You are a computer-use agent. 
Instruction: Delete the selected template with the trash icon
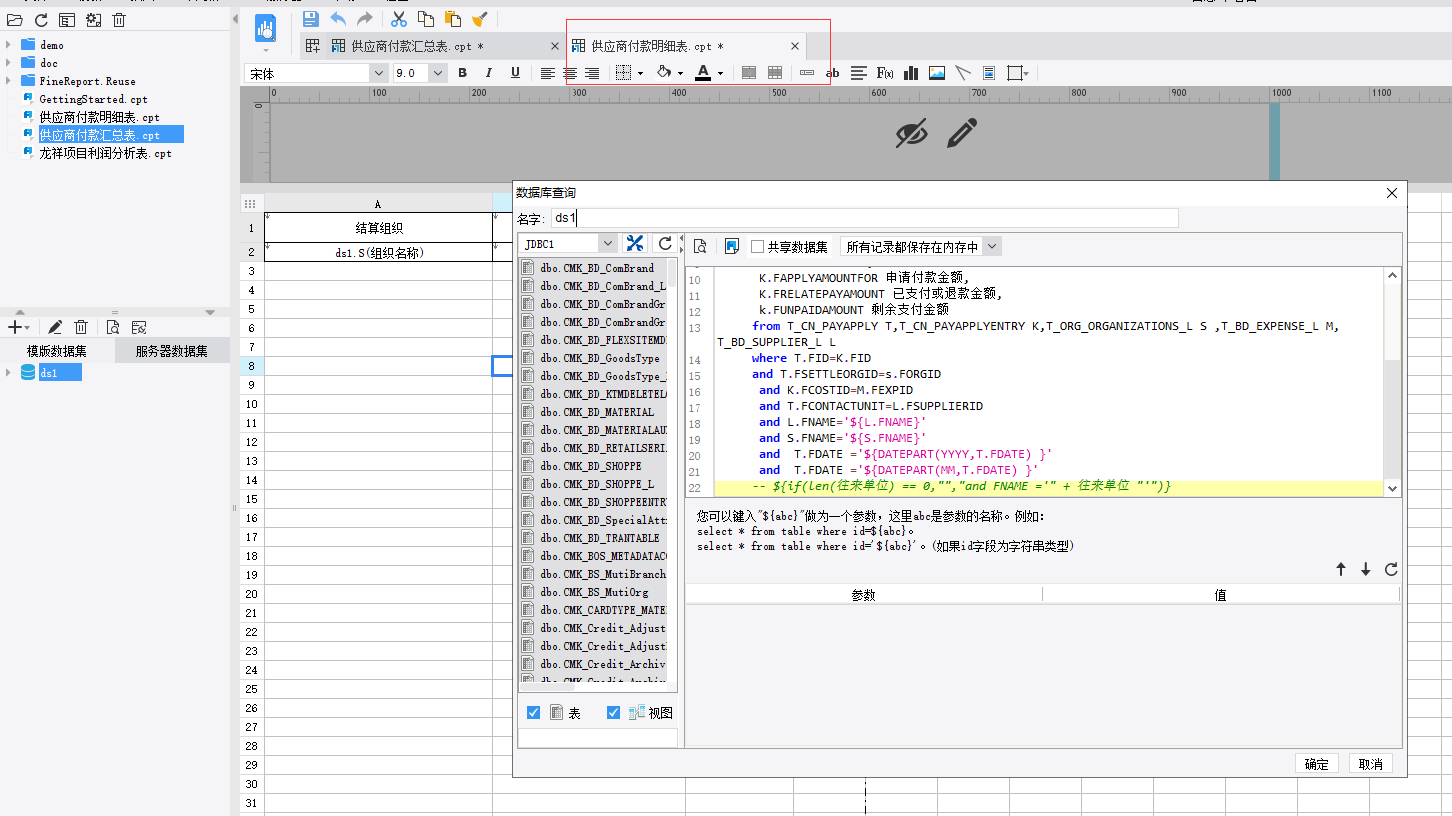tap(119, 20)
